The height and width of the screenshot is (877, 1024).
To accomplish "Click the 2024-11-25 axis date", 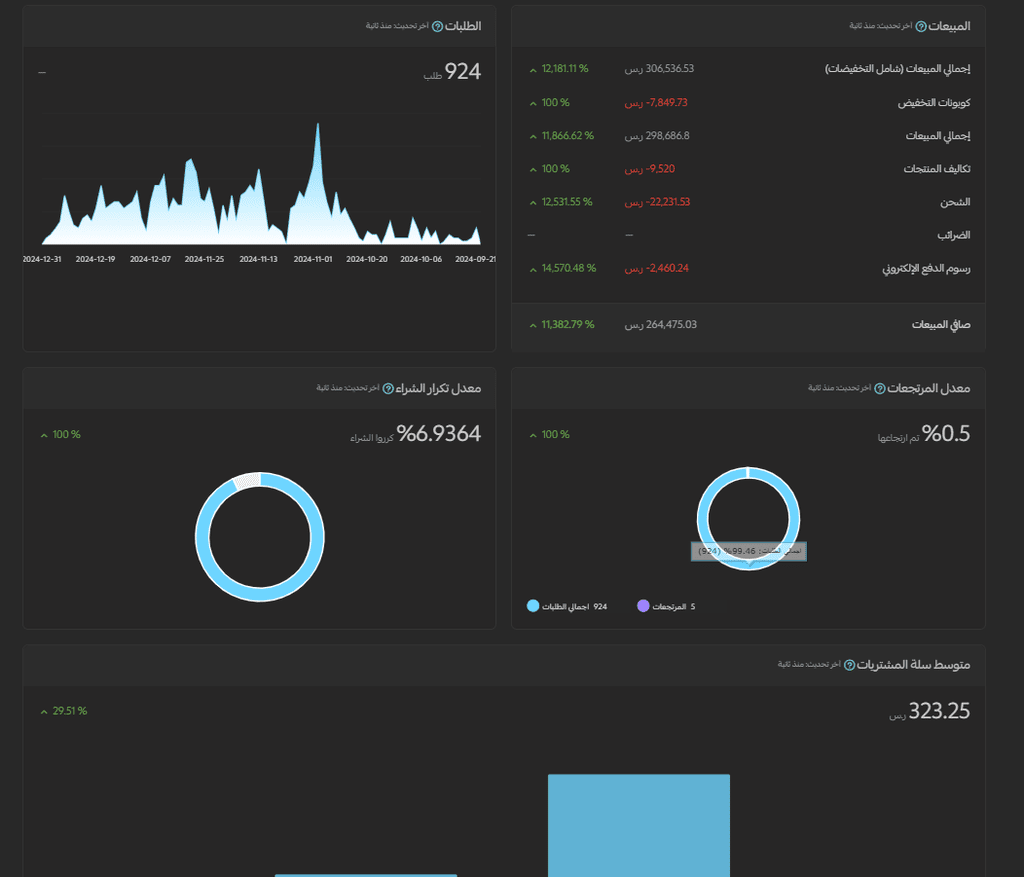I will (x=204, y=259).
